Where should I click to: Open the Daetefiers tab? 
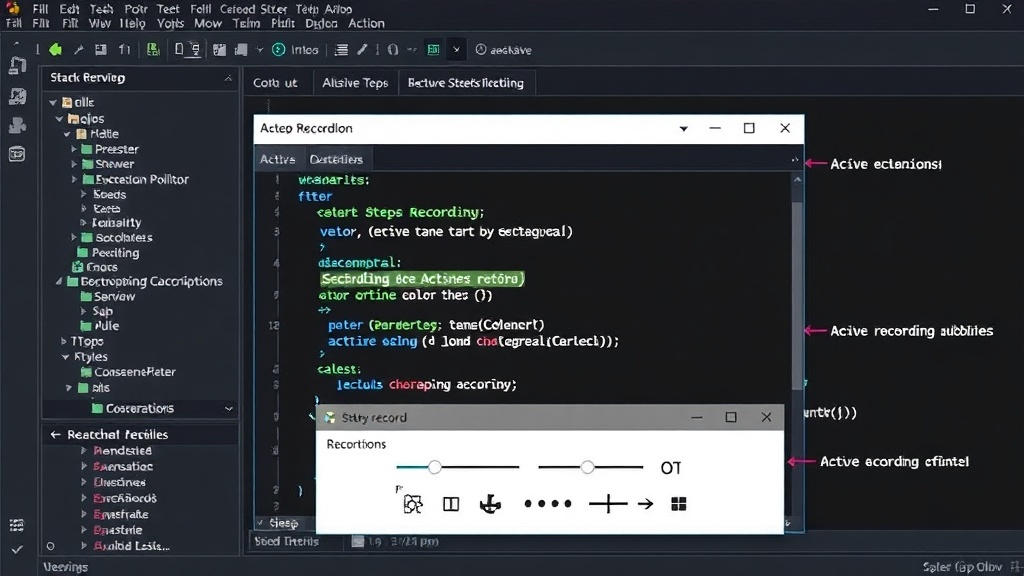click(x=336, y=159)
